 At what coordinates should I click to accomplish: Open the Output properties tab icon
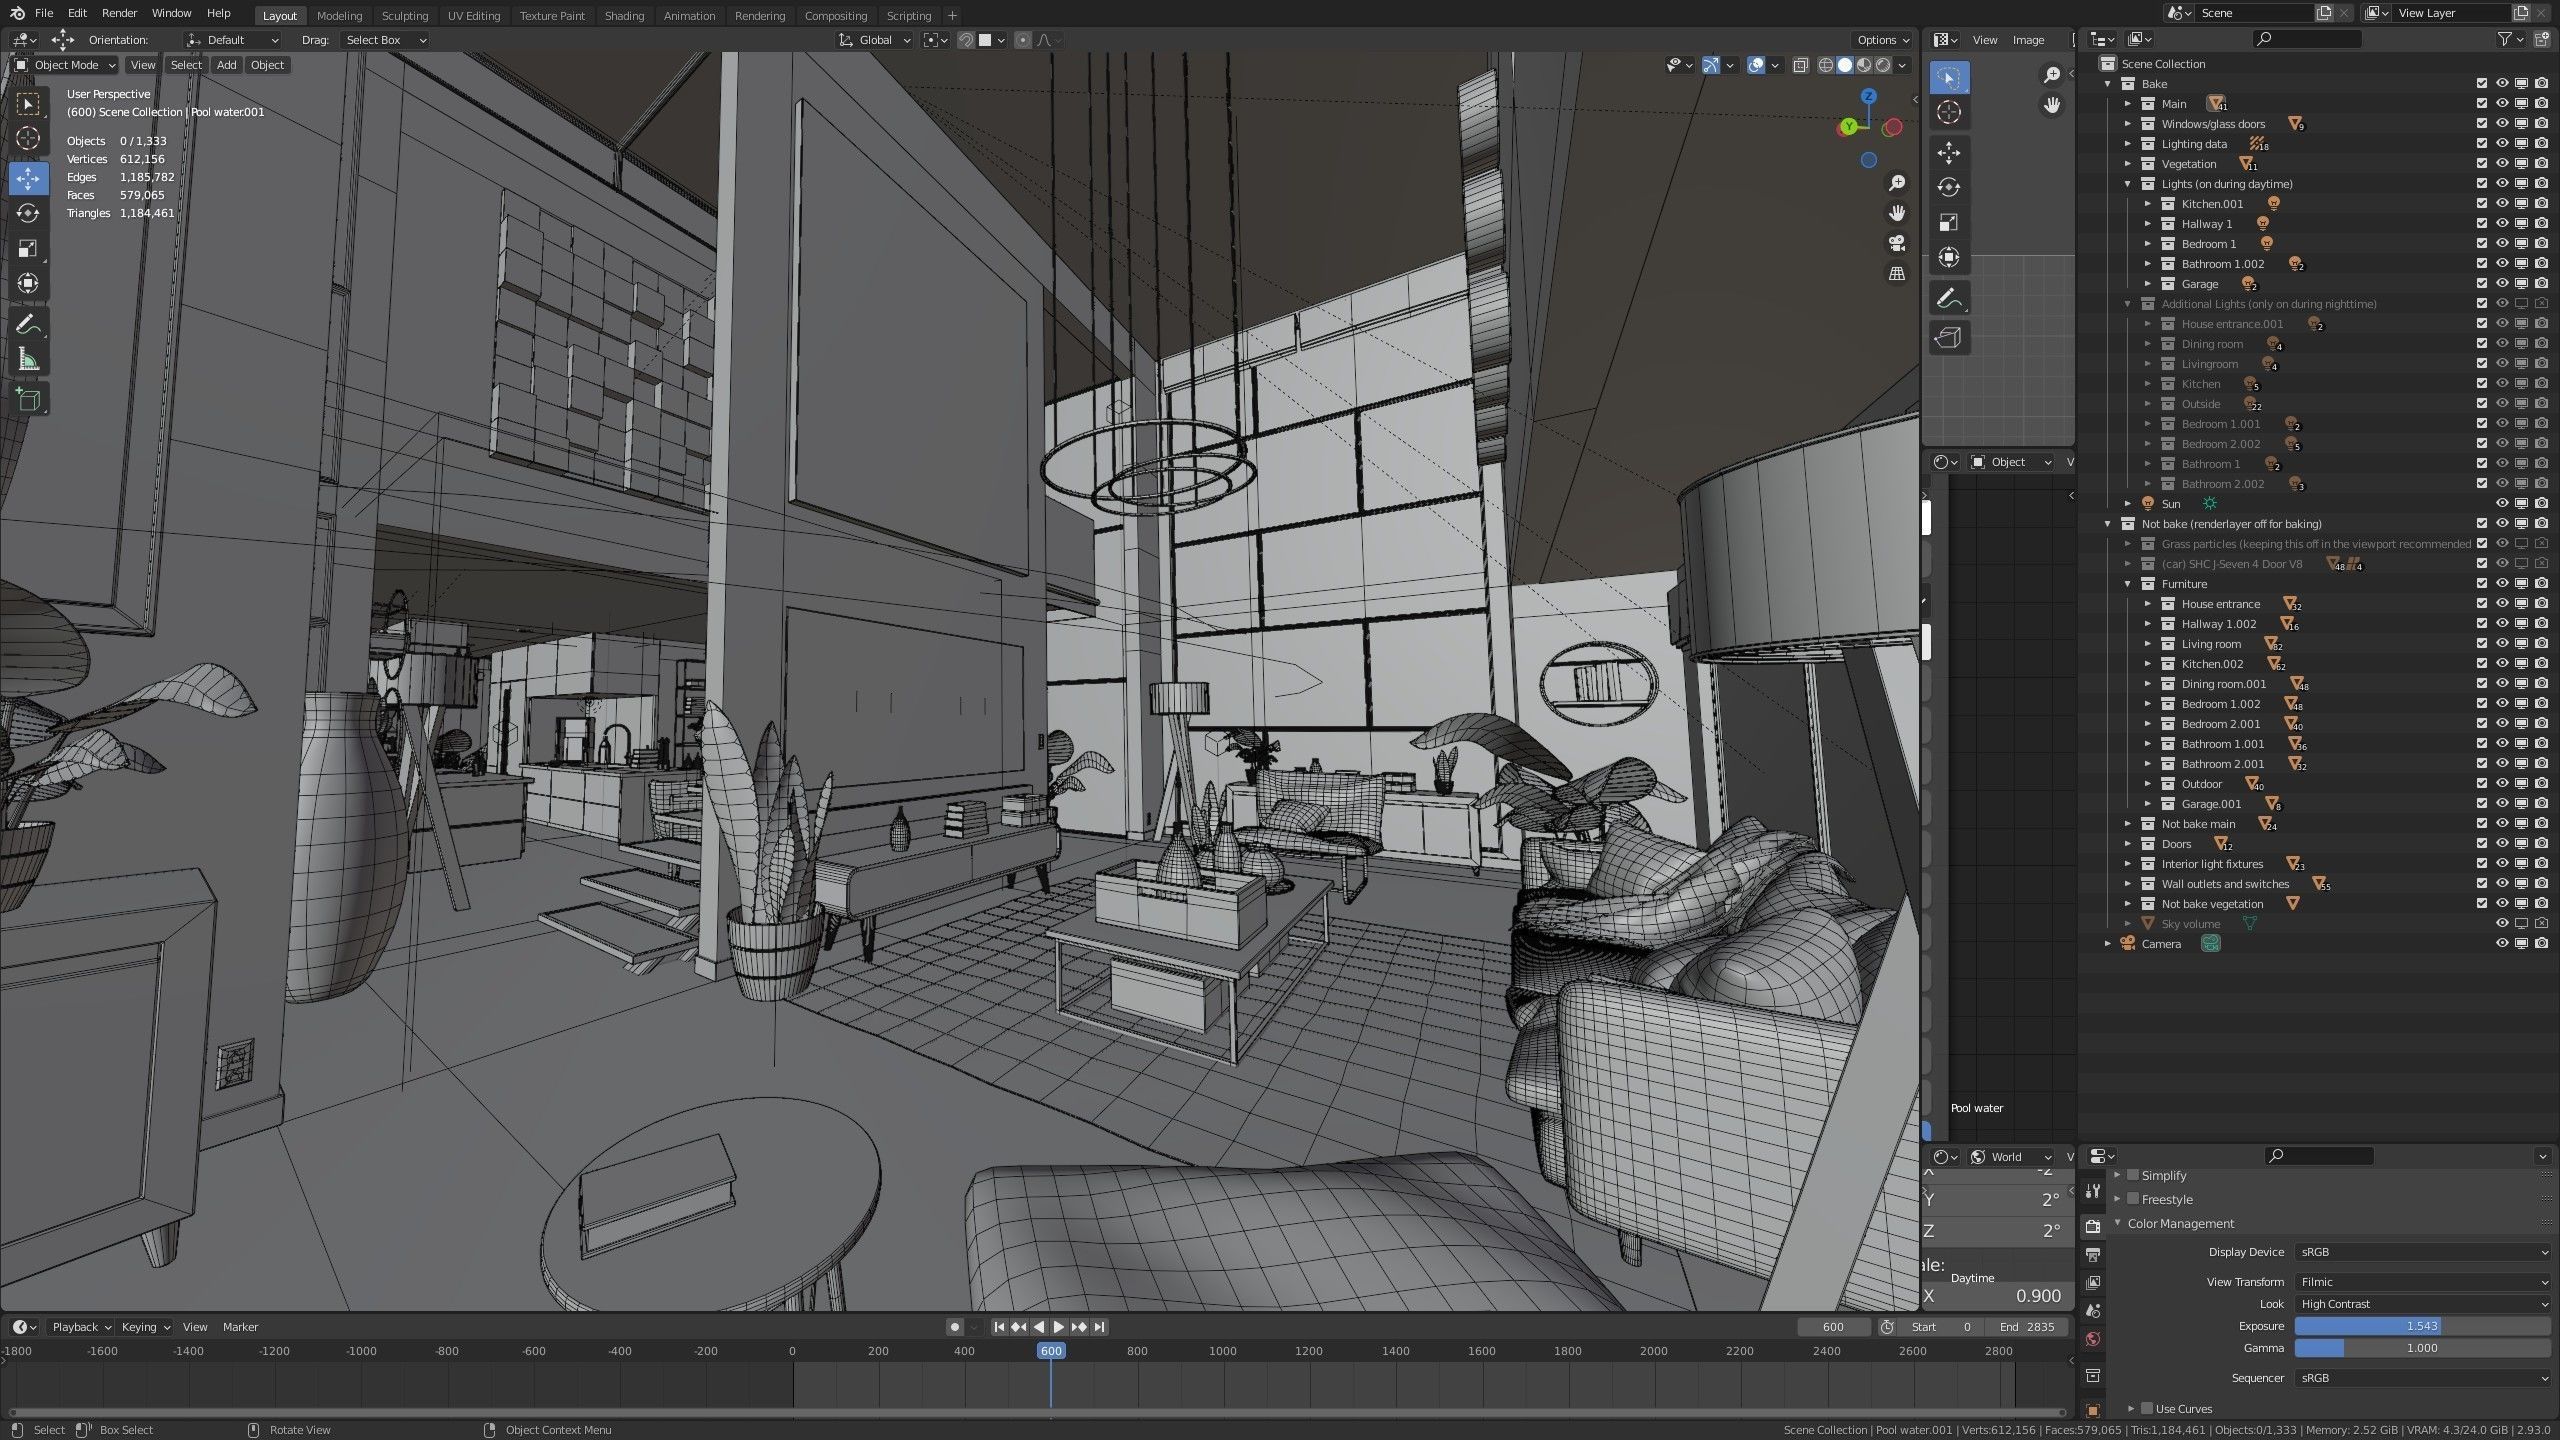point(2092,1255)
